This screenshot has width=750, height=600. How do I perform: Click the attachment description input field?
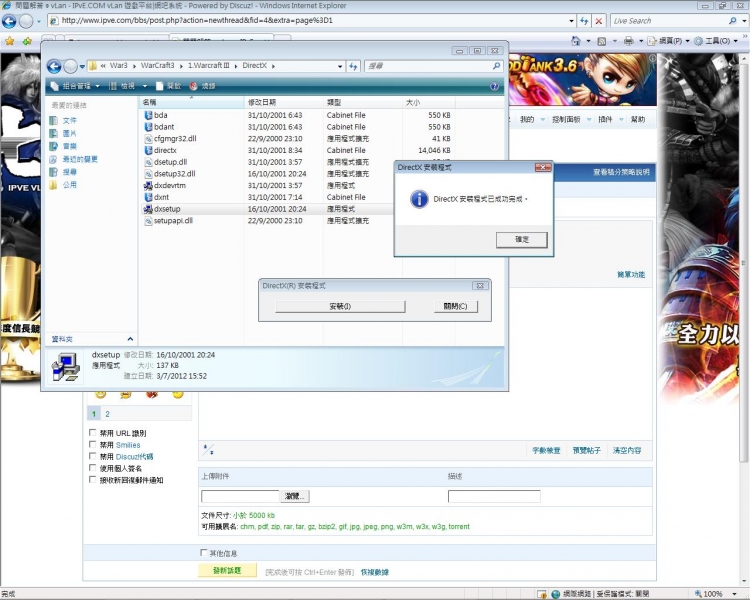[494, 496]
